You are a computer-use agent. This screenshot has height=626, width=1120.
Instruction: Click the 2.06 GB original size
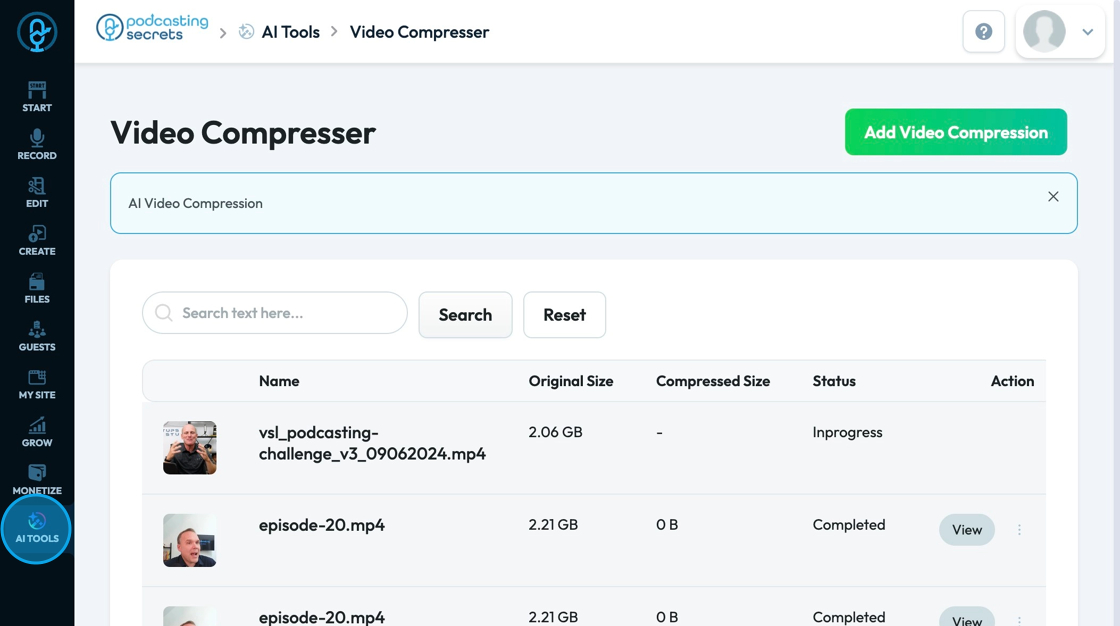click(555, 432)
